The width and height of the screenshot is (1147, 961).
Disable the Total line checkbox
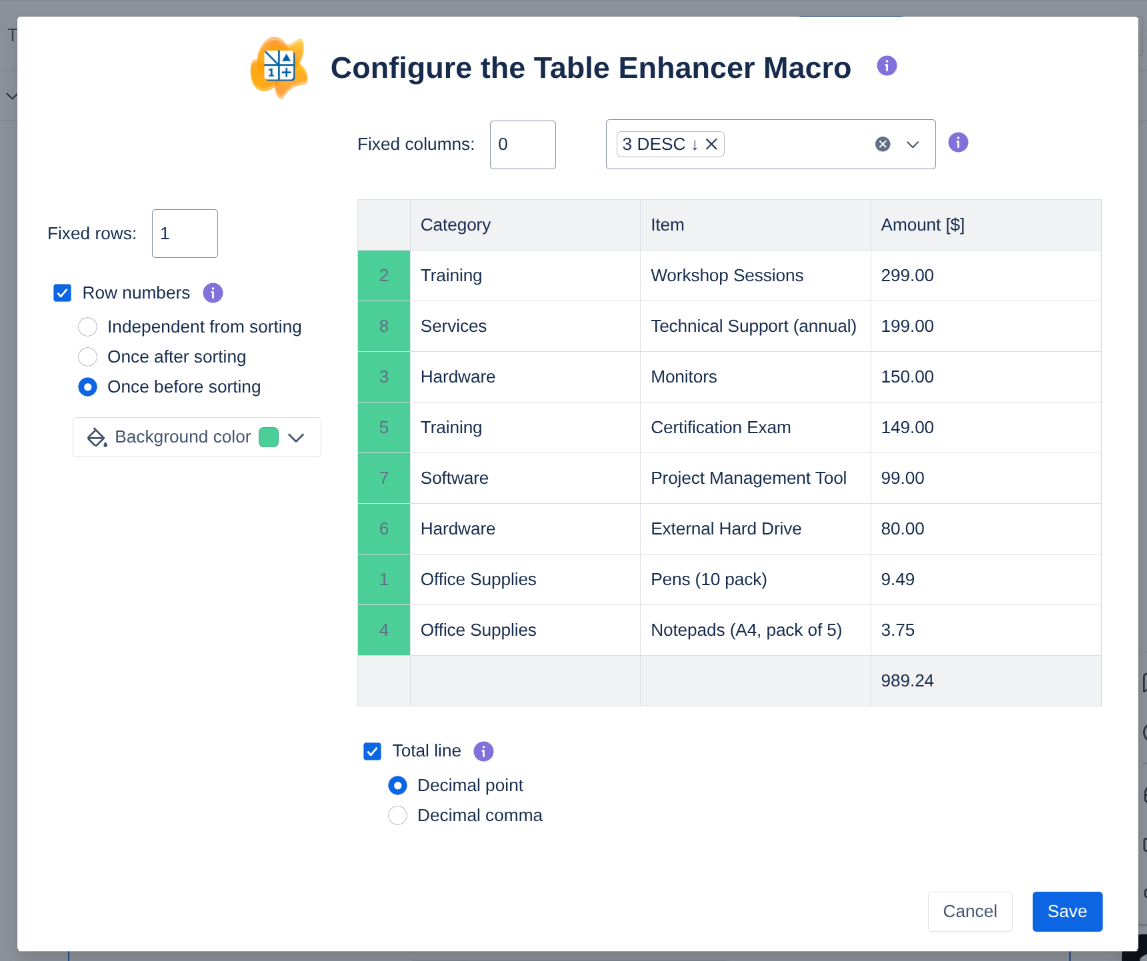click(373, 751)
